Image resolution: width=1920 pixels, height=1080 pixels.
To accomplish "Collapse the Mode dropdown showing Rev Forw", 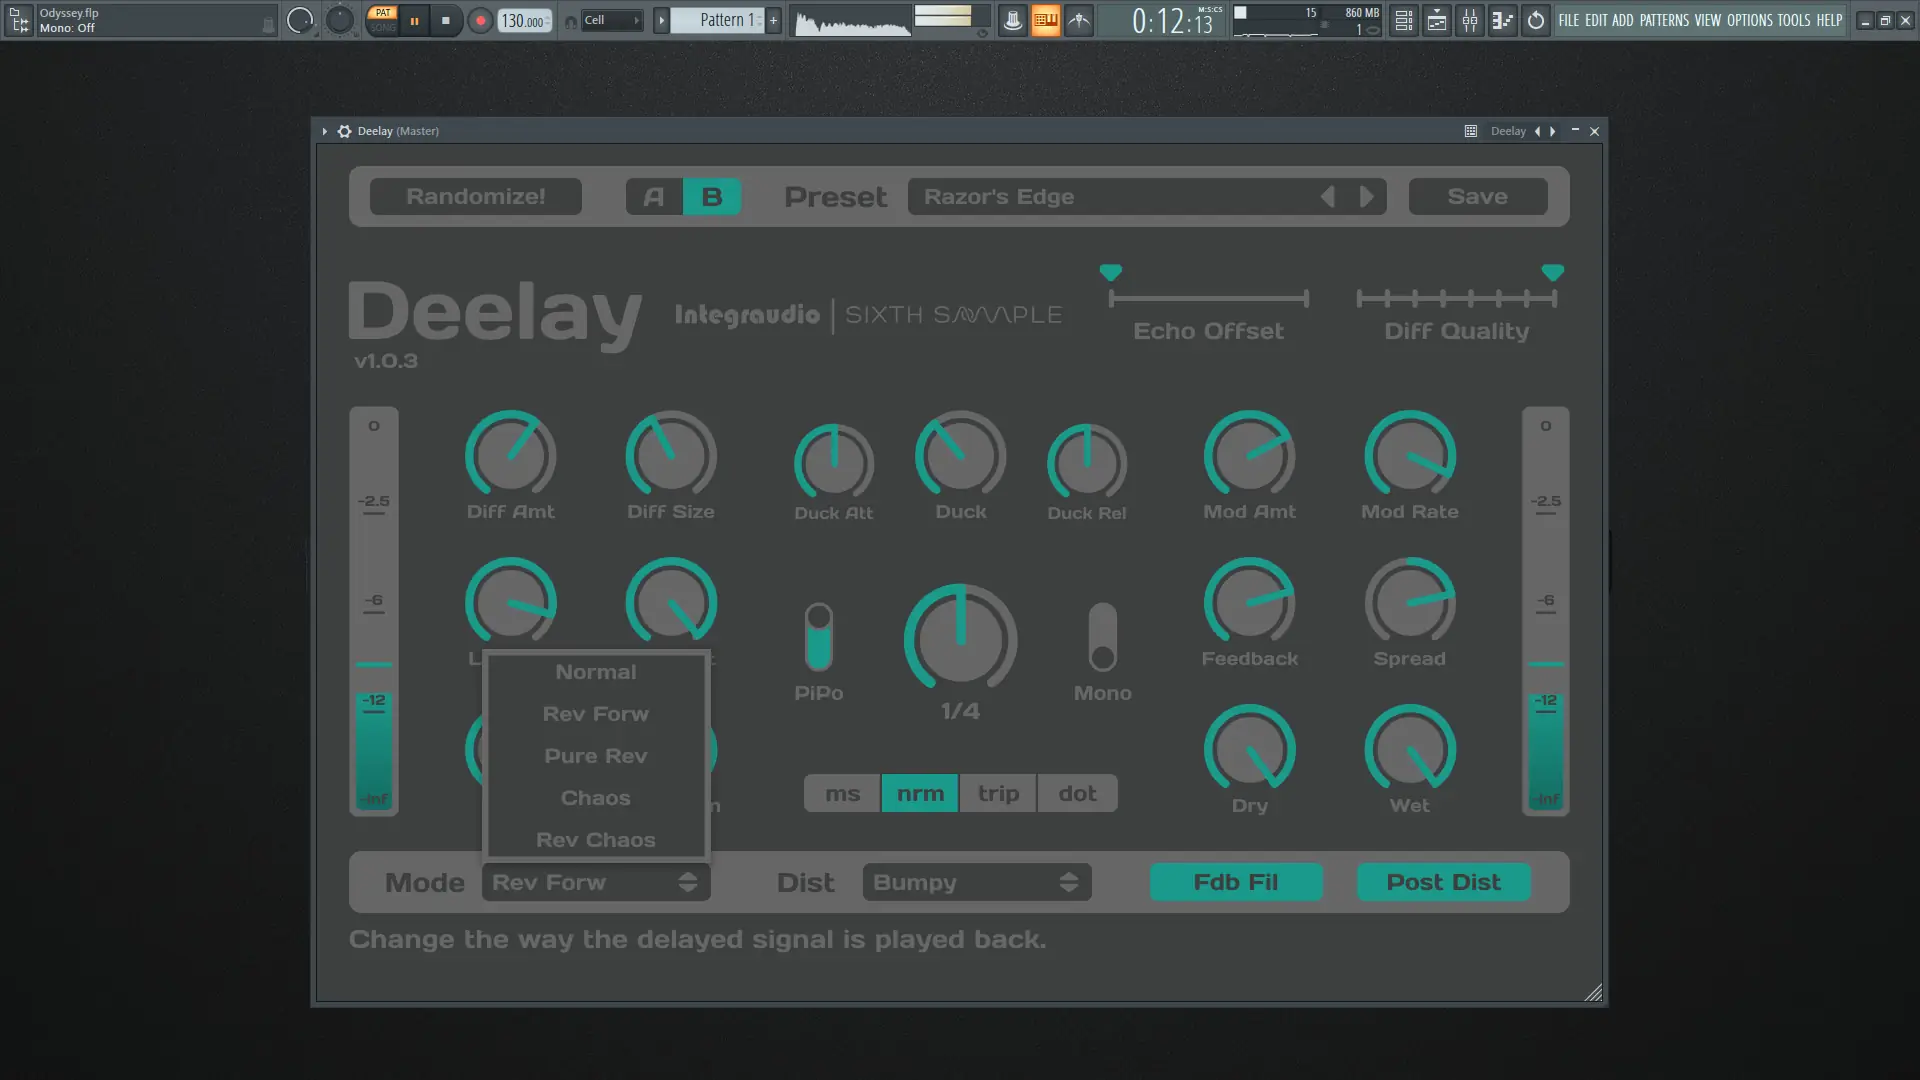I will (x=595, y=882).
